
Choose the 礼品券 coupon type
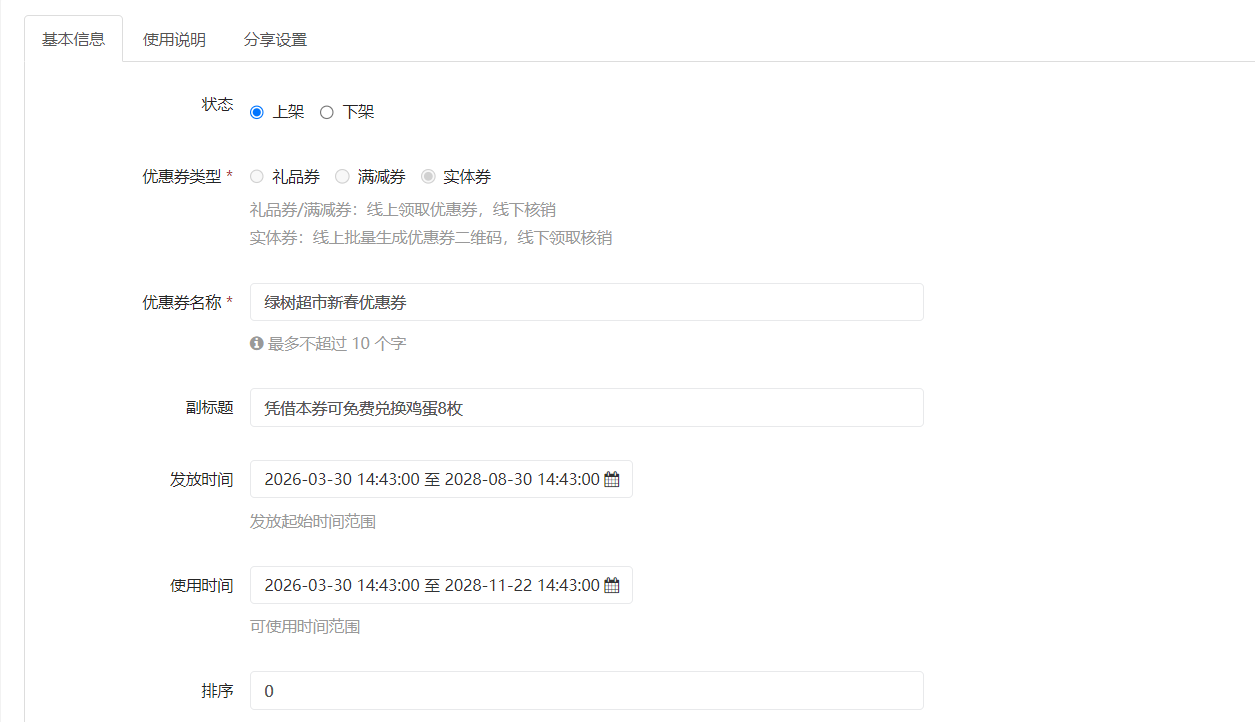tap(257, 177)
